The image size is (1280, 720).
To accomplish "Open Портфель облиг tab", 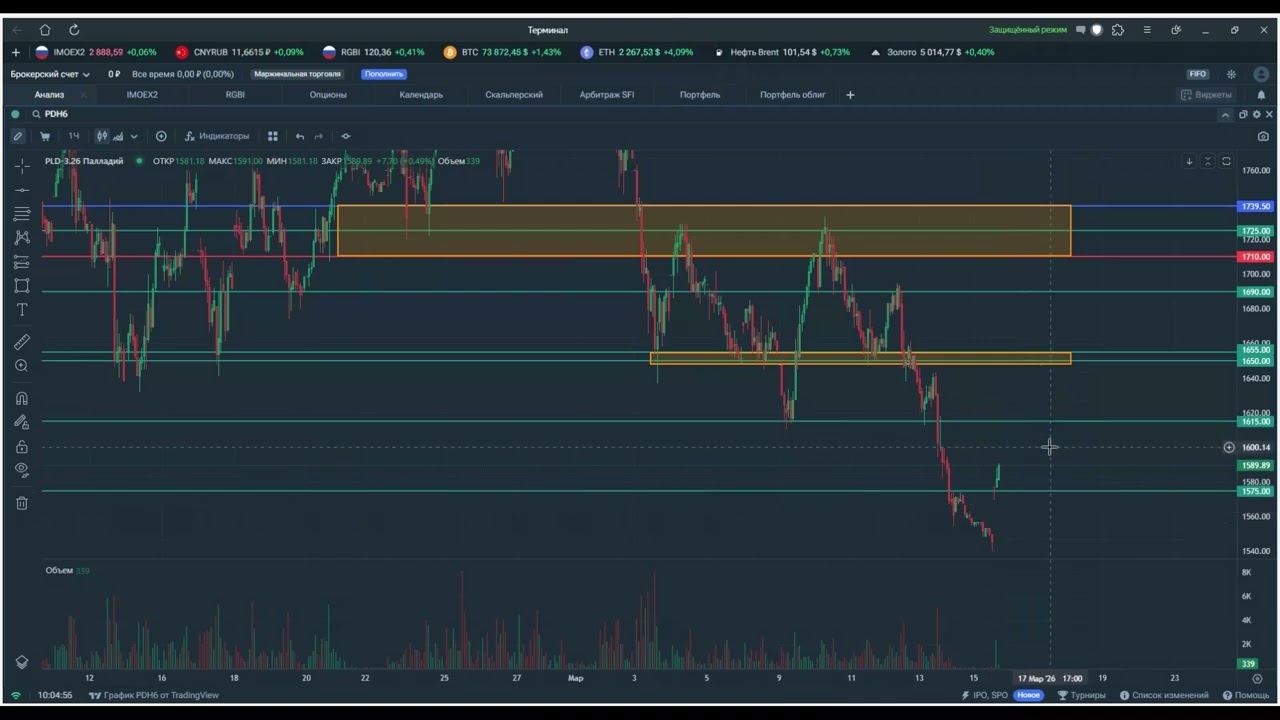I will (x=793, y=95).
